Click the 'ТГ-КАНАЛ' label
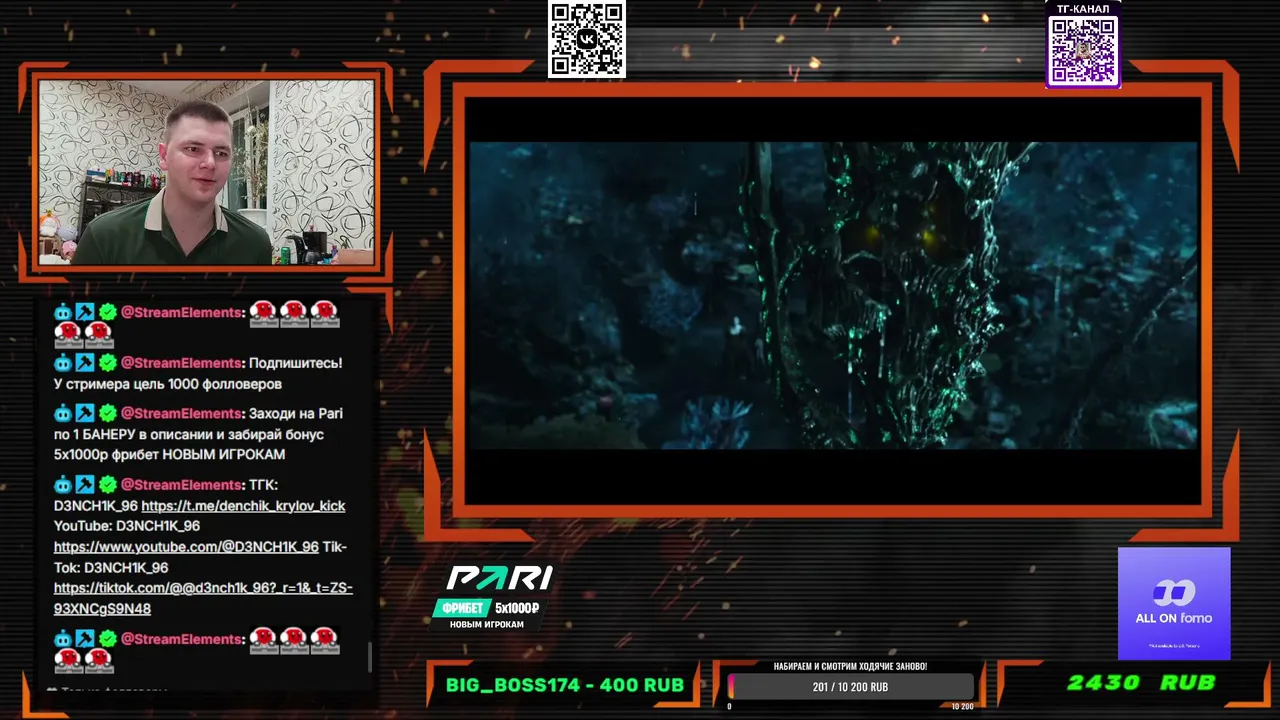The image size is (1280, 720). [1083, 9]
